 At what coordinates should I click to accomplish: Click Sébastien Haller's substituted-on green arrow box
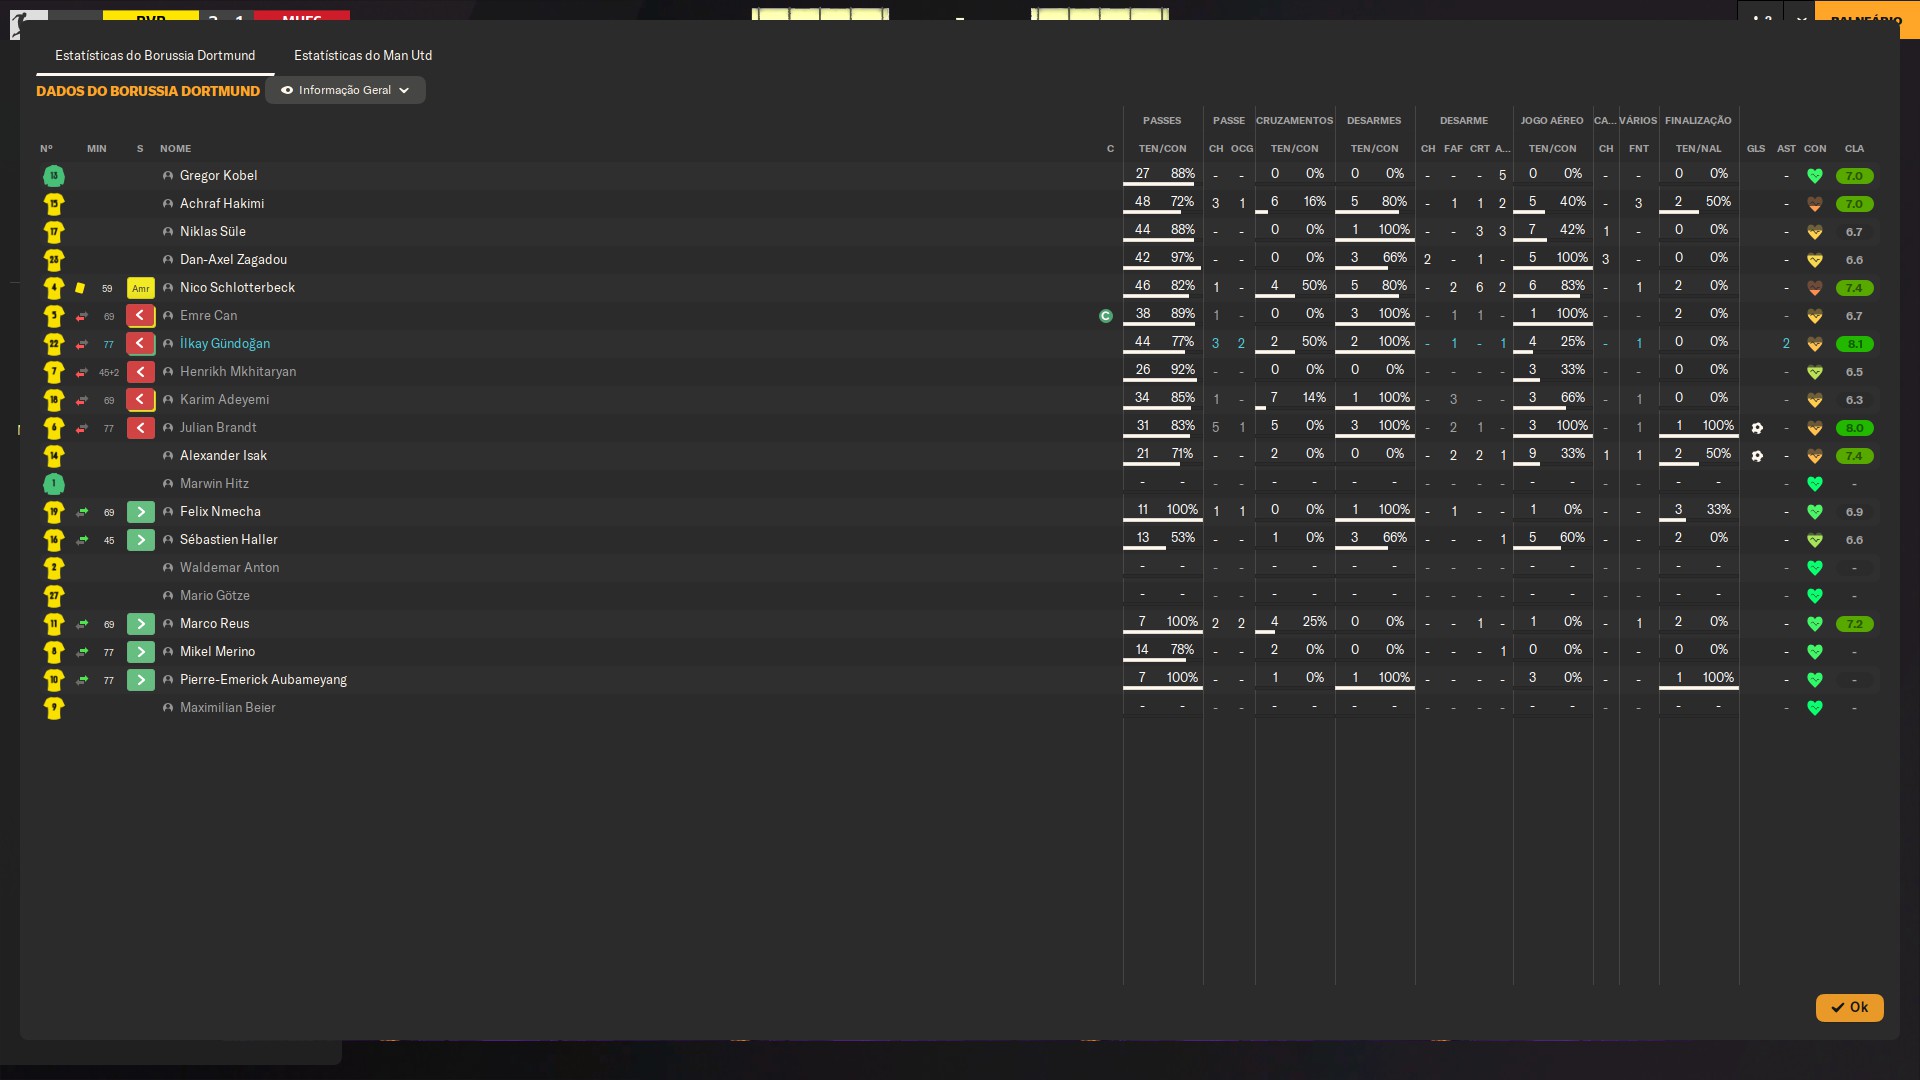[141, 540]
